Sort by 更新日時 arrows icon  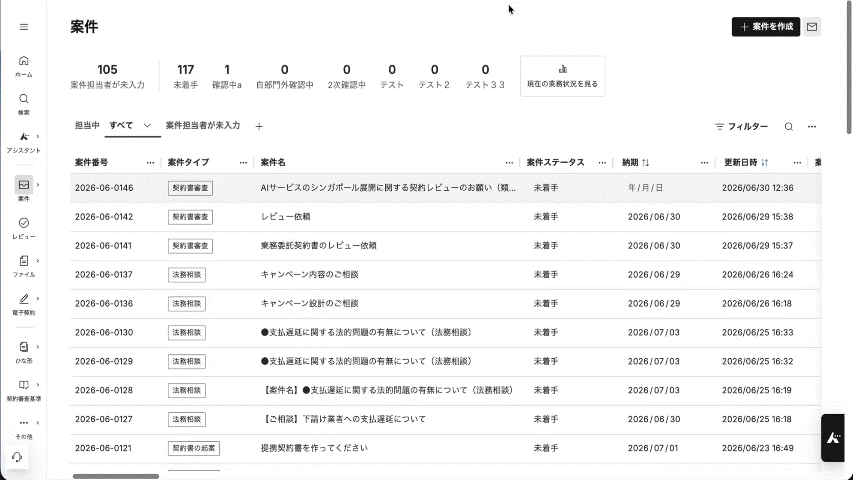coord(765,162)
